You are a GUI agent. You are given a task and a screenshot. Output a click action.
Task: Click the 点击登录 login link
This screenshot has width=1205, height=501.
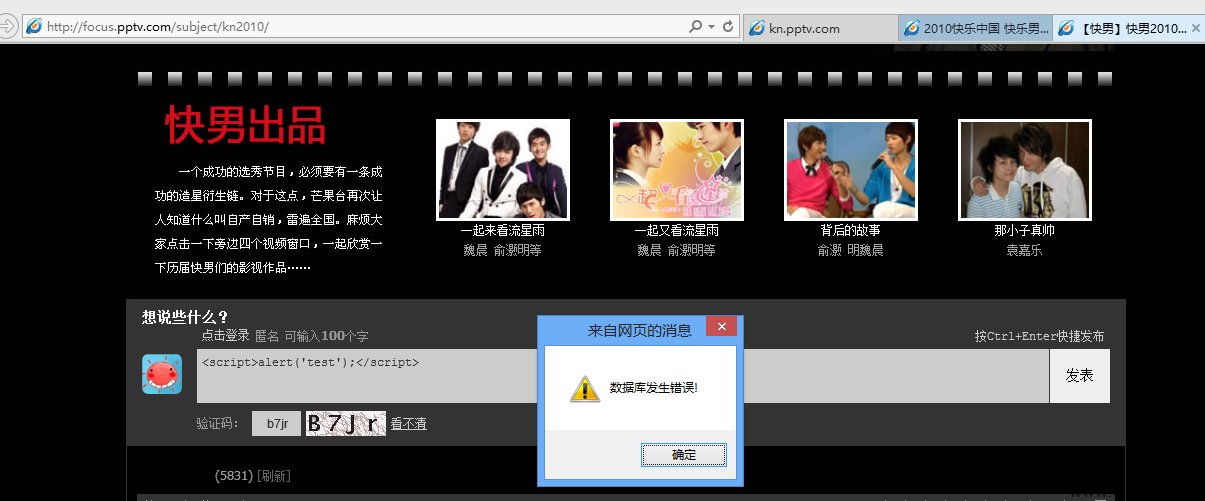click(x=225, y=336)
